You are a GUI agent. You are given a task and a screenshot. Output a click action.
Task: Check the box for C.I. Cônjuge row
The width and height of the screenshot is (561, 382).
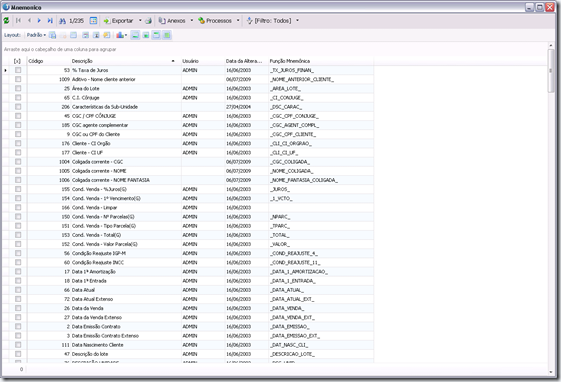pos(18,98)
